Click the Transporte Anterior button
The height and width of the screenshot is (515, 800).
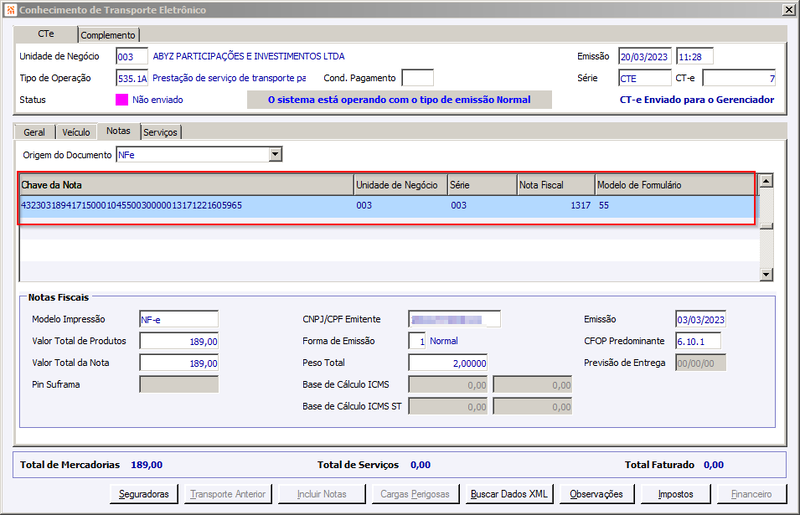(x=228, y=494)
